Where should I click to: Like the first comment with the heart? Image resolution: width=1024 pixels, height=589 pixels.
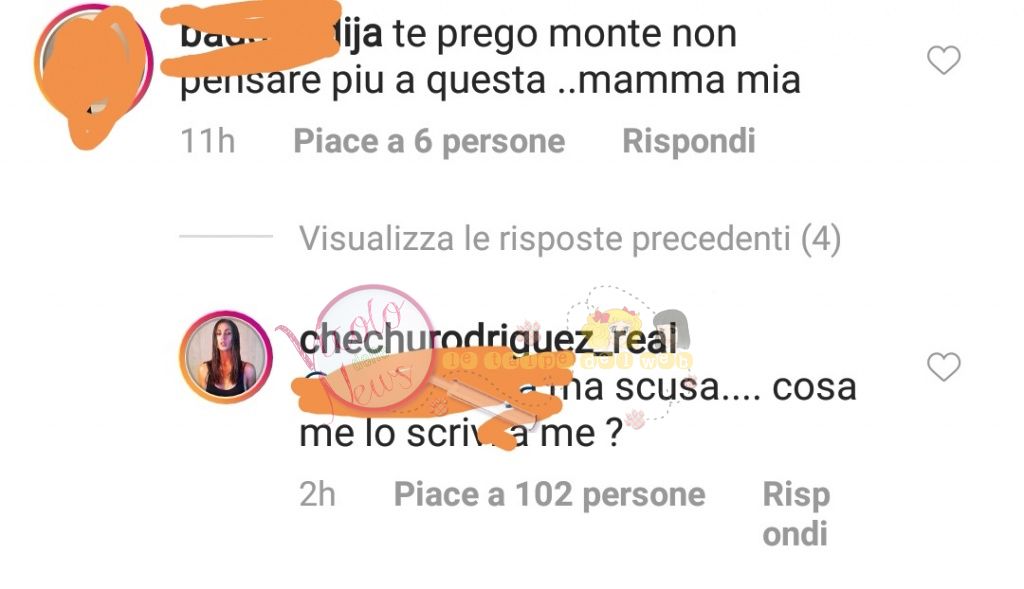pos(944,60)
